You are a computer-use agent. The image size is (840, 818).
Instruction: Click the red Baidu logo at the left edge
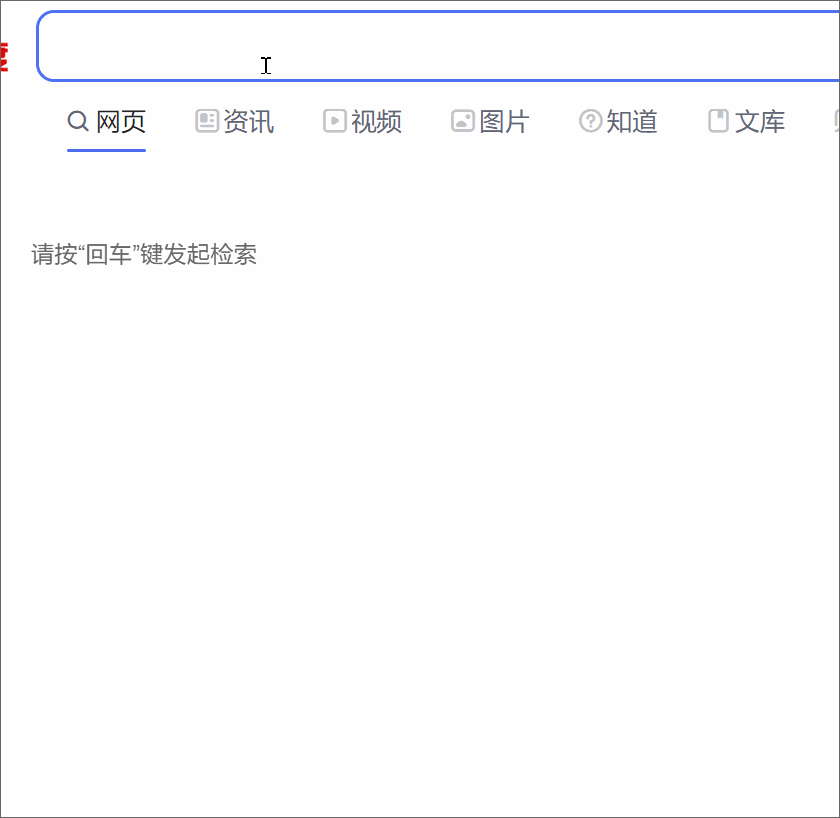pyautogui.click(x=4, y=55)
